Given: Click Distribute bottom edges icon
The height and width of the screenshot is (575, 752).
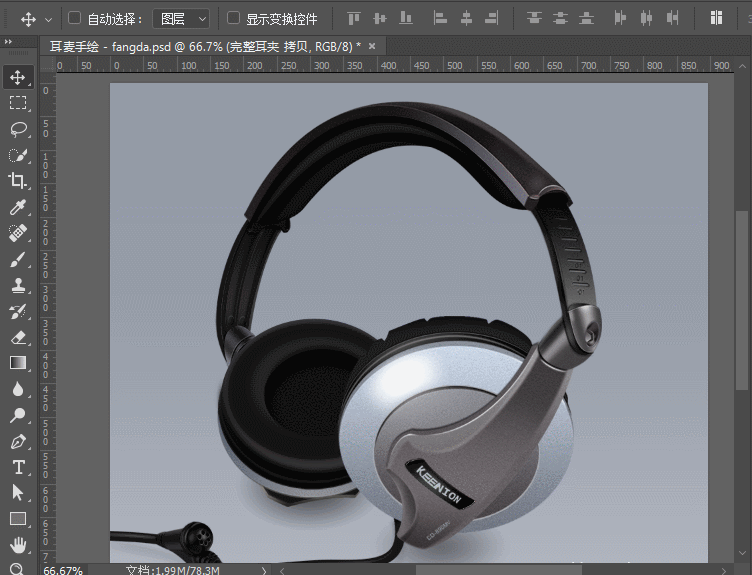Looking at the screenshot, I should [586, 19].
